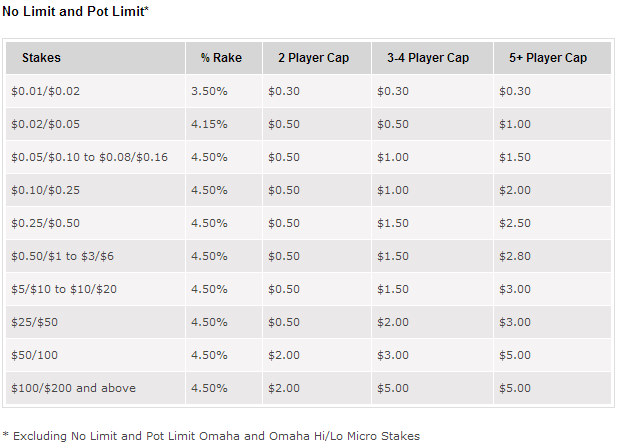Screen dimensions: 617x446
Task: Click the "No Limit and Pot Limit" heading
Action: pos(75,11)
